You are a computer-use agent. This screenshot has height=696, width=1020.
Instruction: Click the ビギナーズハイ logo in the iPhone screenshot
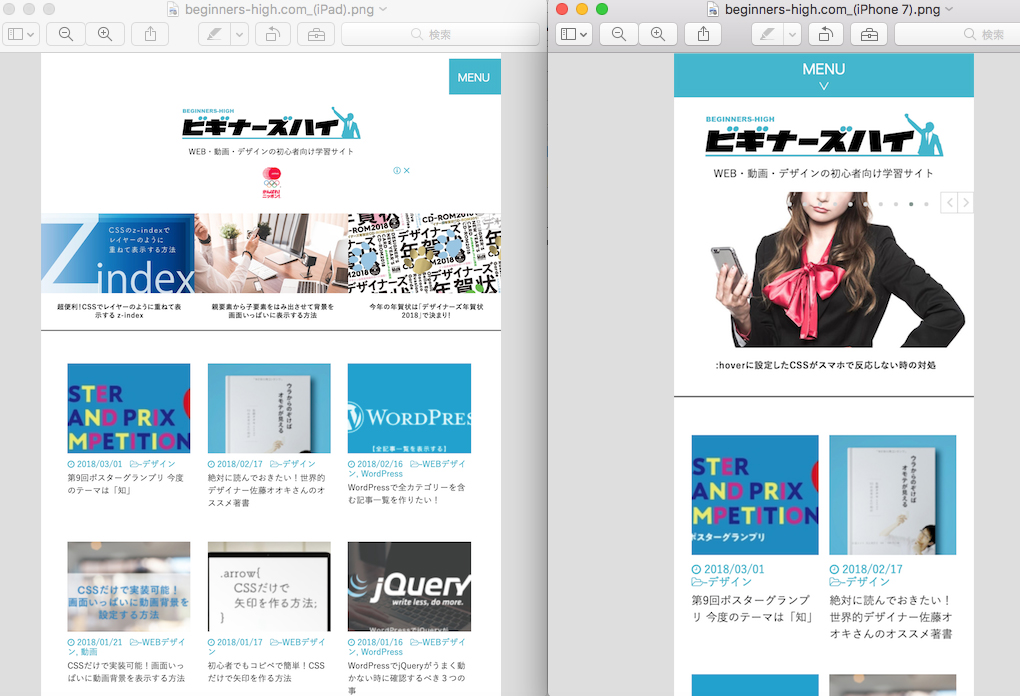pyautogui.click(x=824, y=135)
